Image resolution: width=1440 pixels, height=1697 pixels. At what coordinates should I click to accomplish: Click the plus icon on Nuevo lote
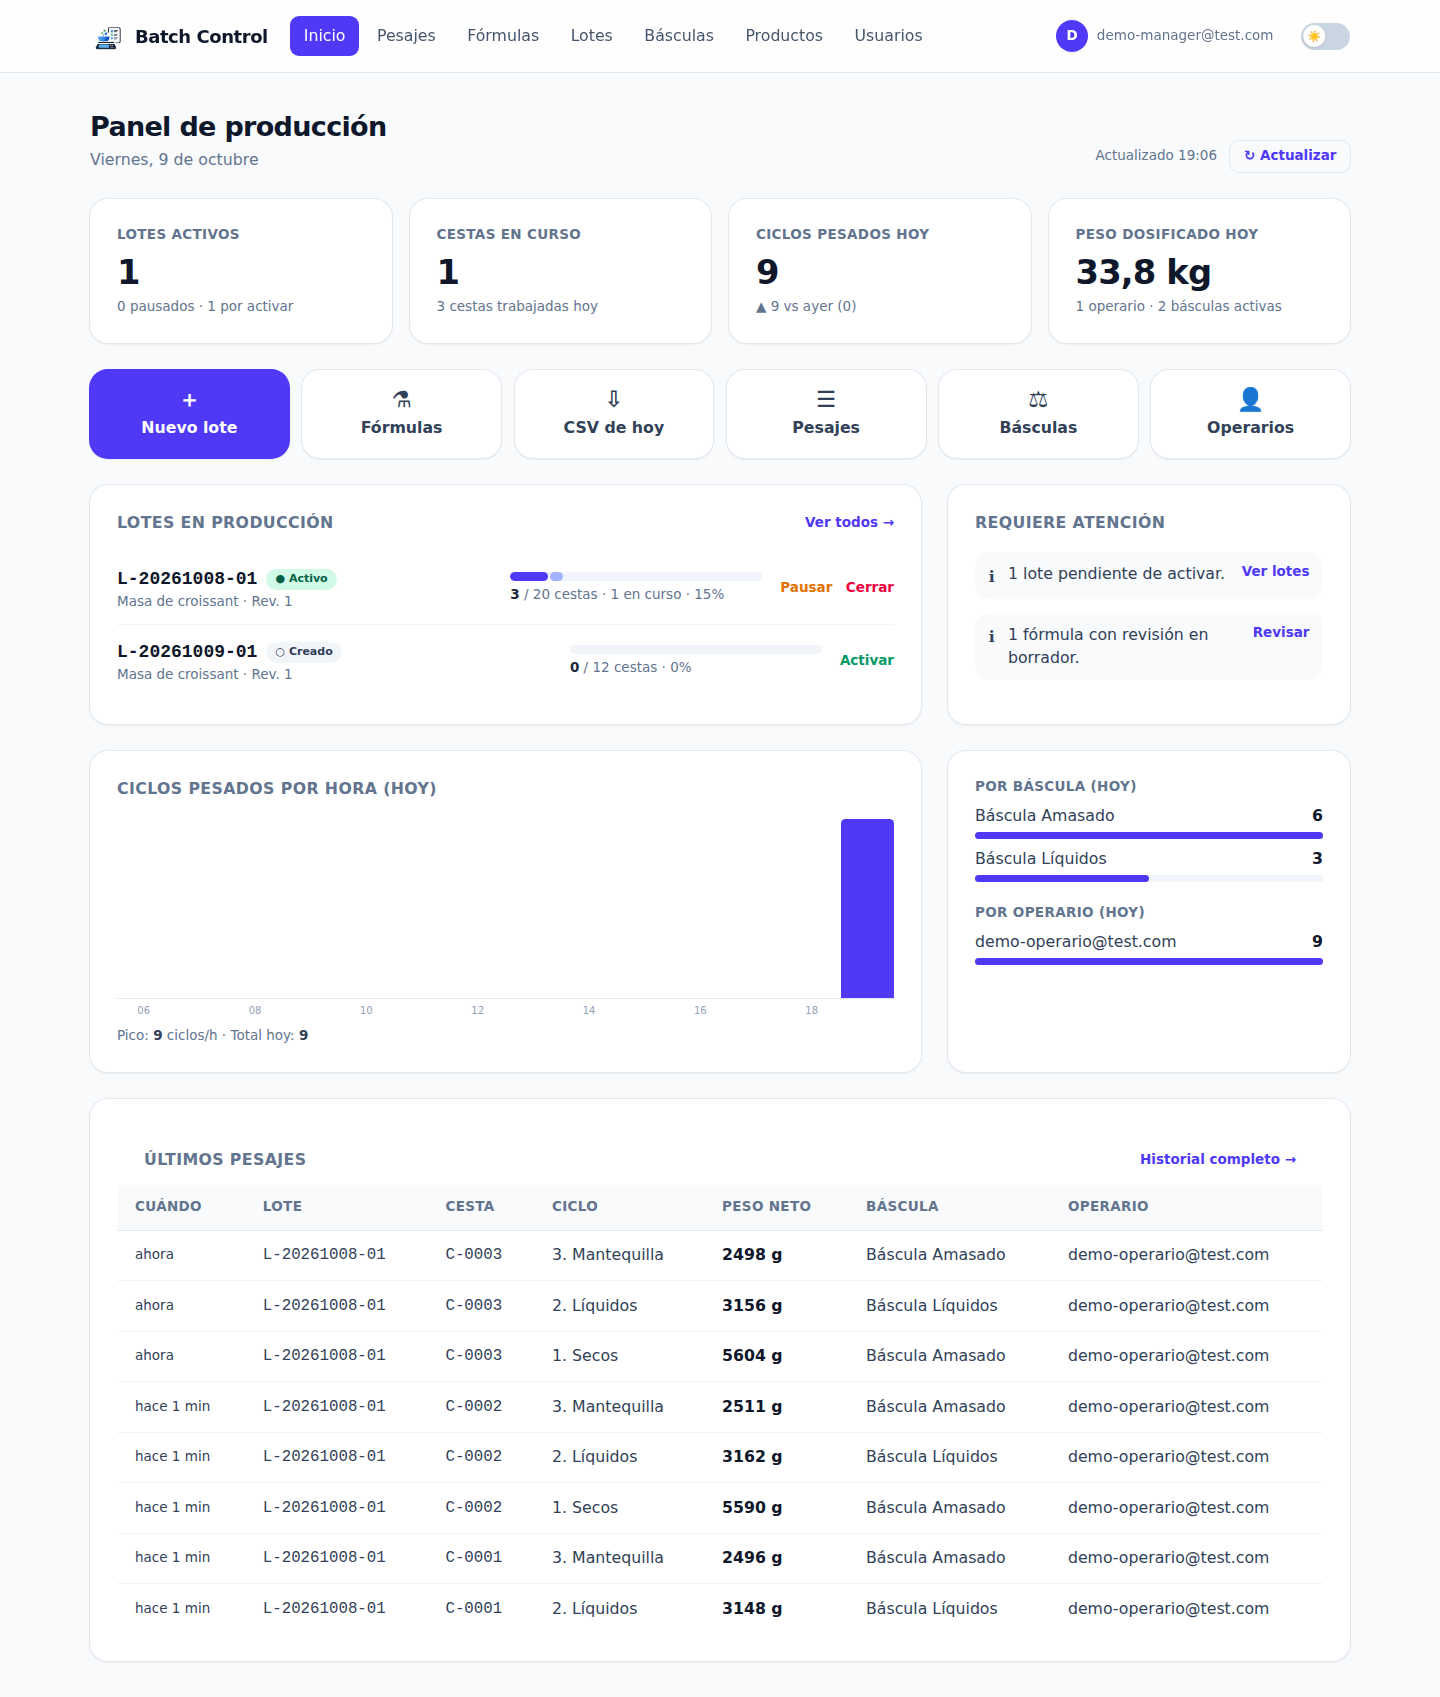pos(189,400)
